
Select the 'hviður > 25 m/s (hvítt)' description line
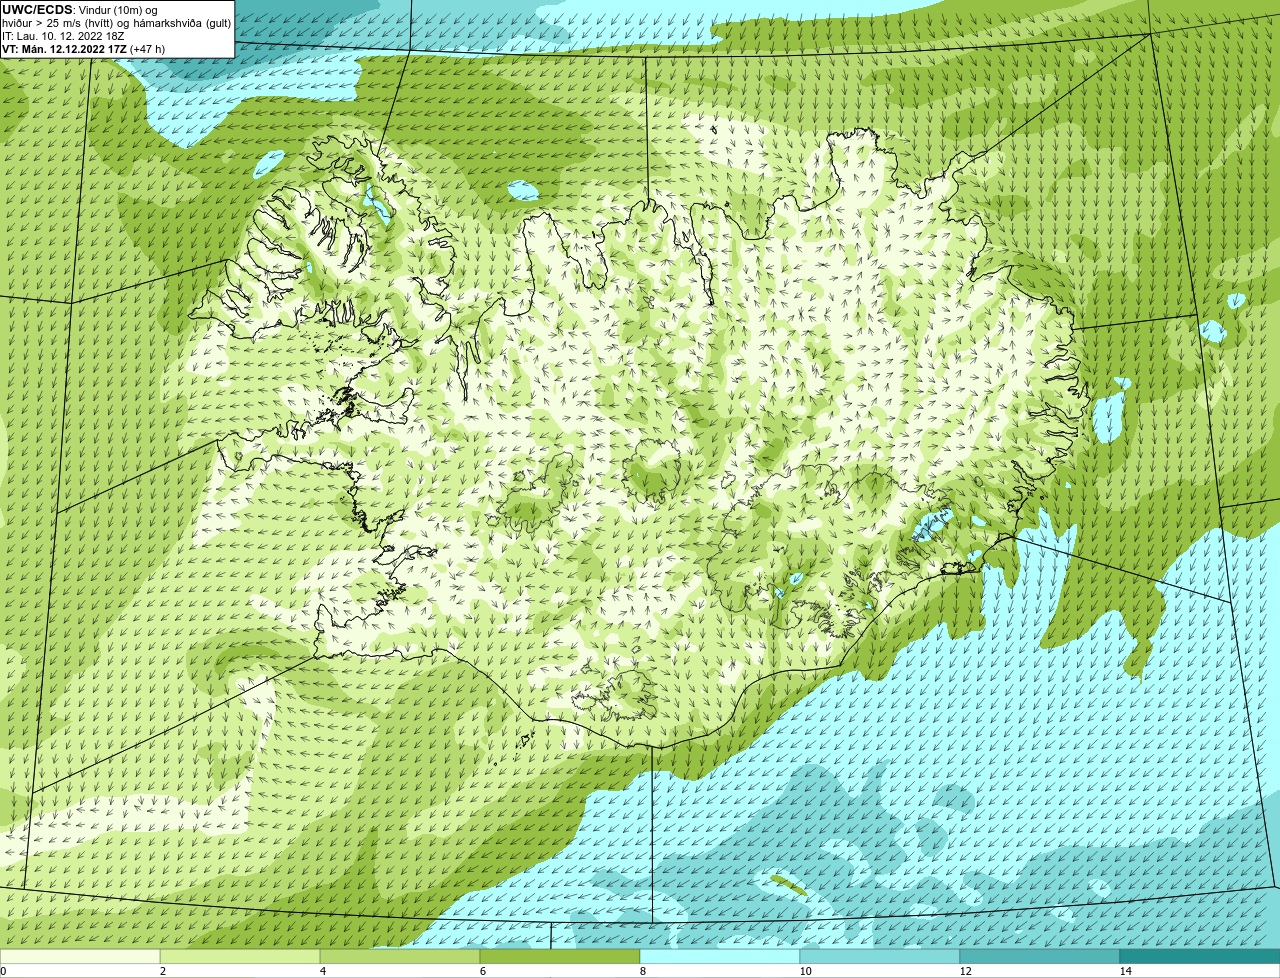click(x=116, y=23)
